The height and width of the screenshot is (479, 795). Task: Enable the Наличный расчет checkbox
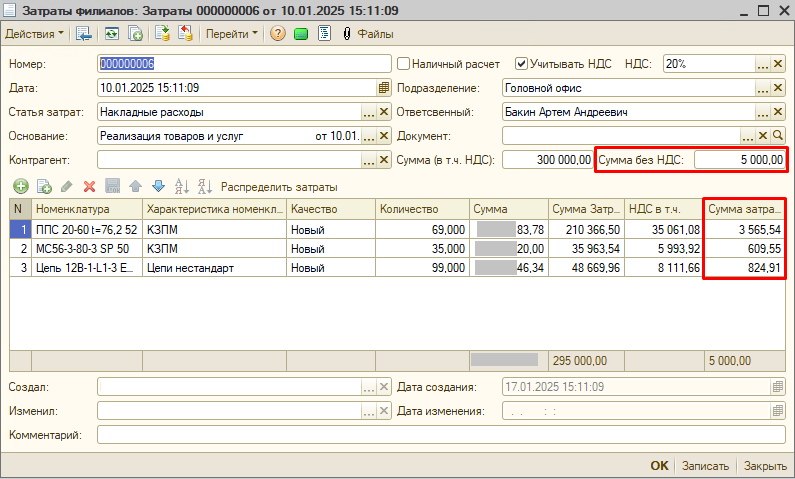coord(403,64)
